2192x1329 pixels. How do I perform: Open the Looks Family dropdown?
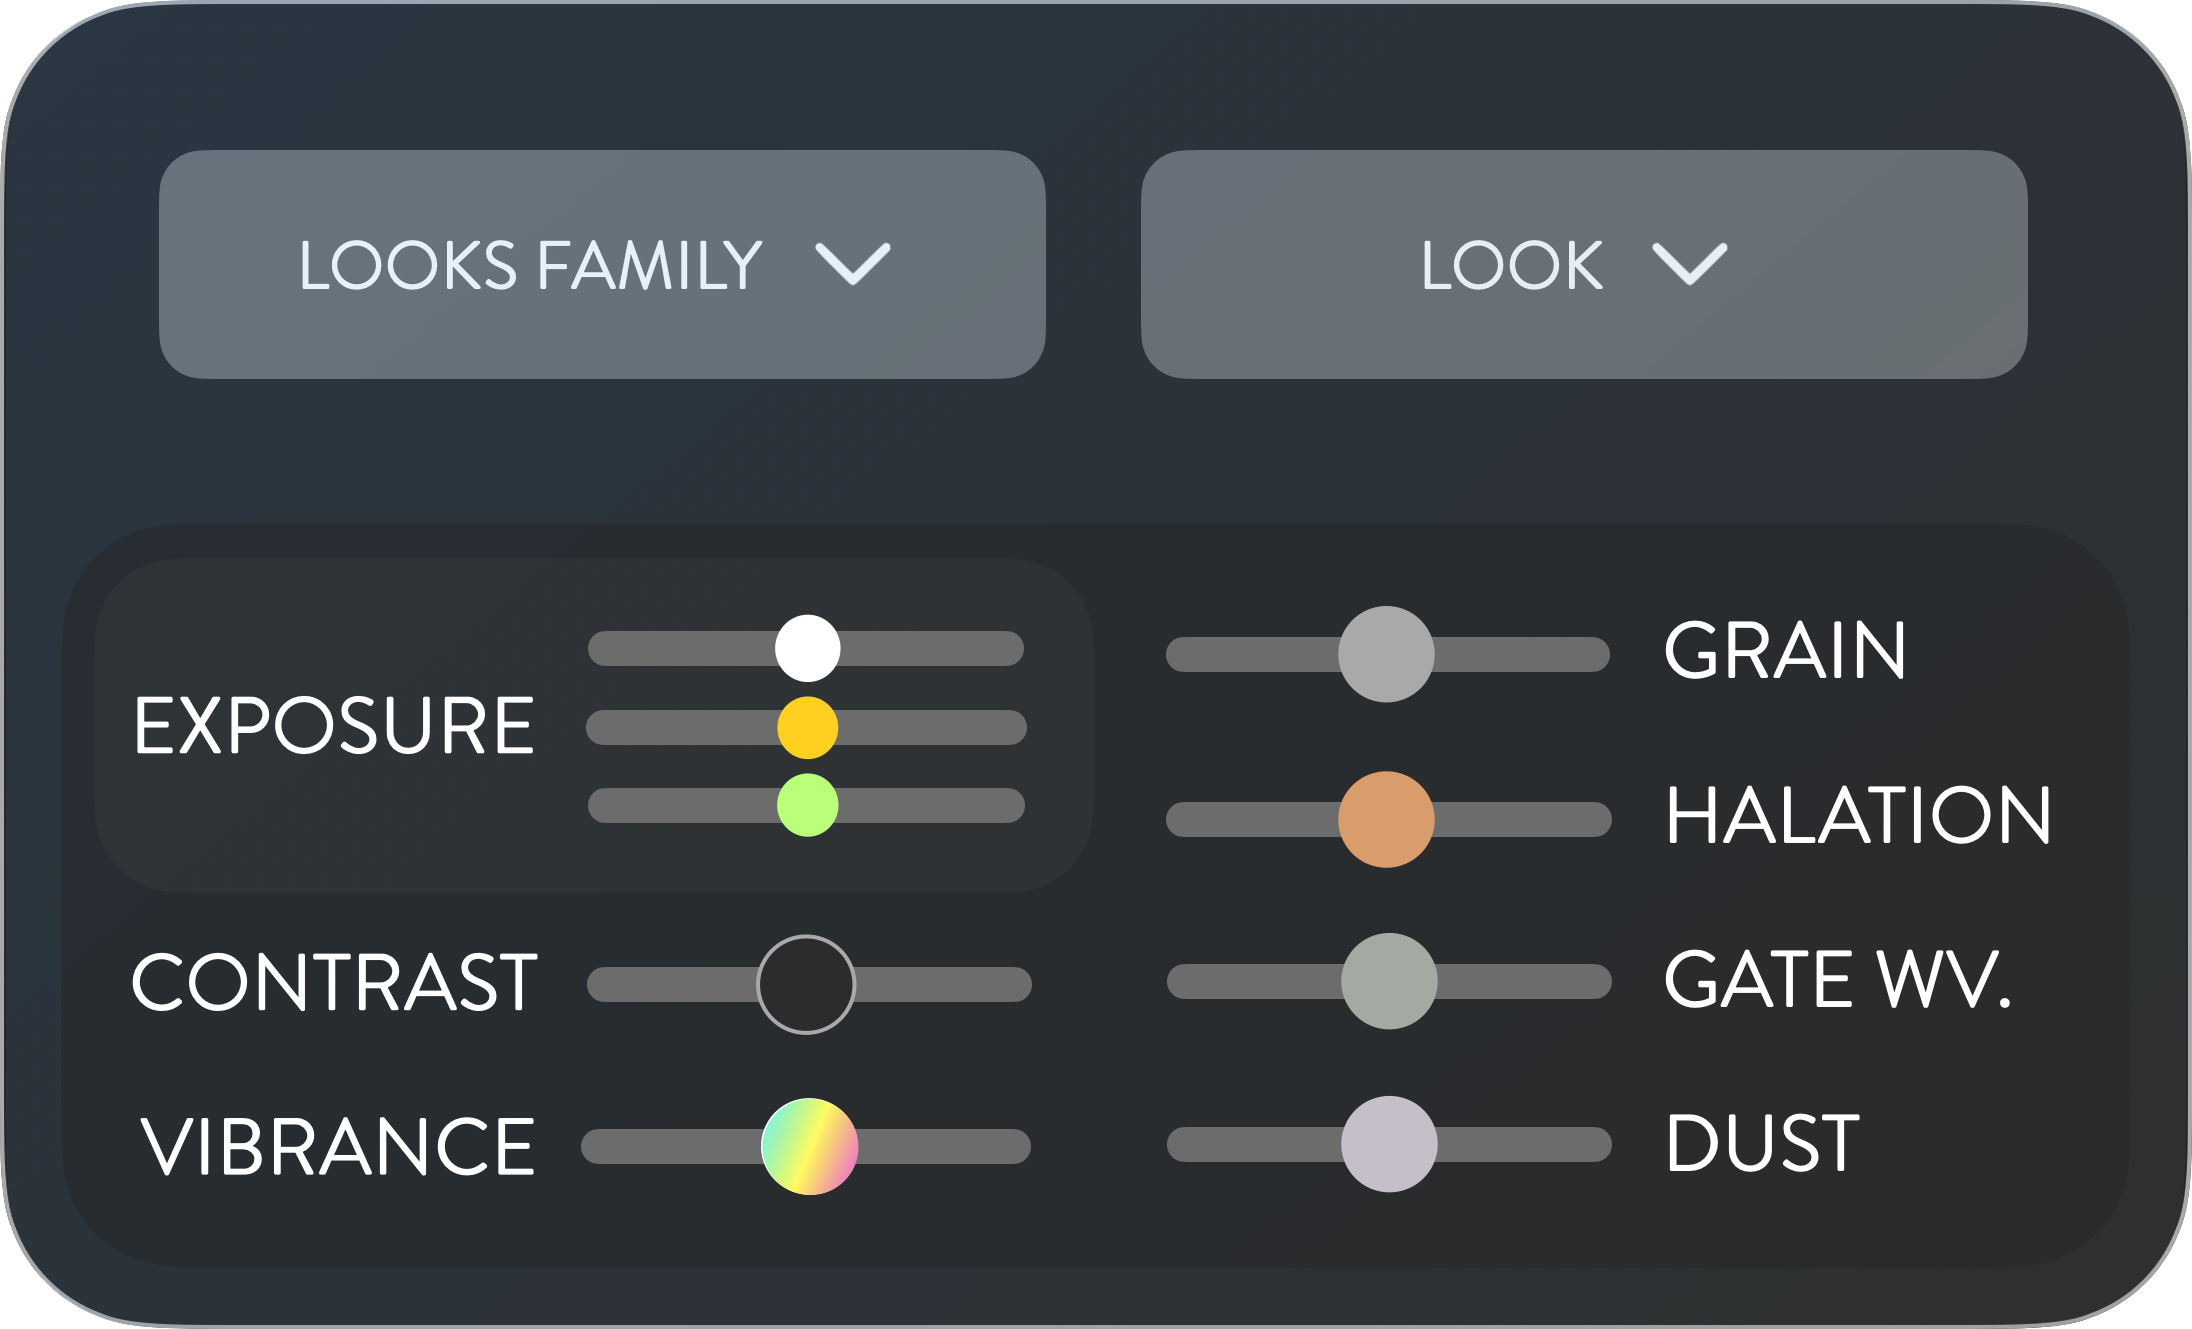click(602, 264)
